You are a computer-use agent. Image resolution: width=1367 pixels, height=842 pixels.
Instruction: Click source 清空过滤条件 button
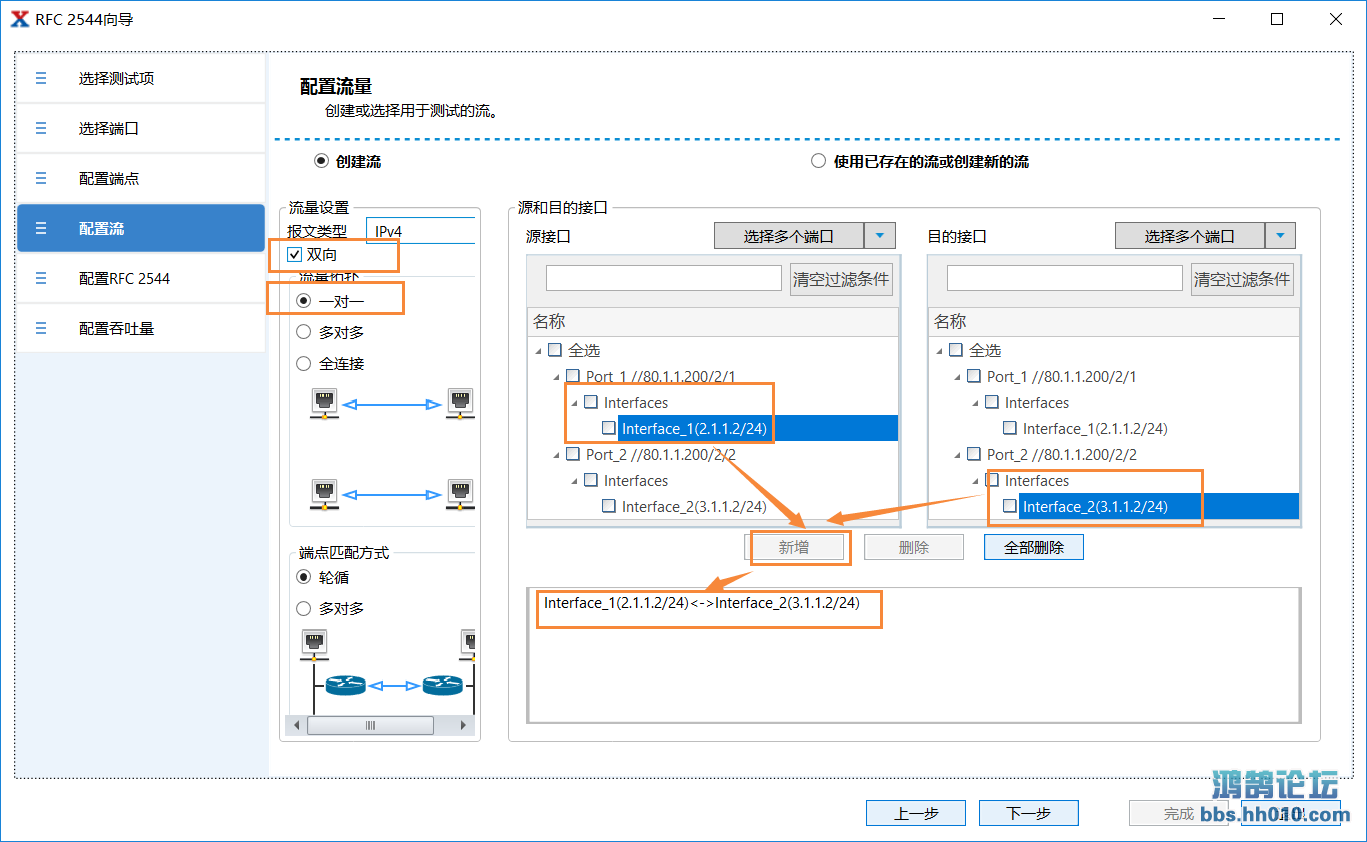point(841,279)
